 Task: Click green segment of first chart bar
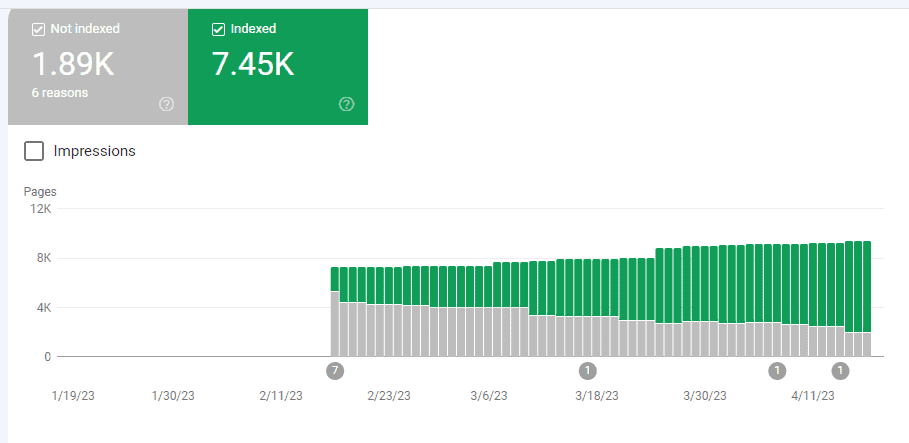[335, 278]
